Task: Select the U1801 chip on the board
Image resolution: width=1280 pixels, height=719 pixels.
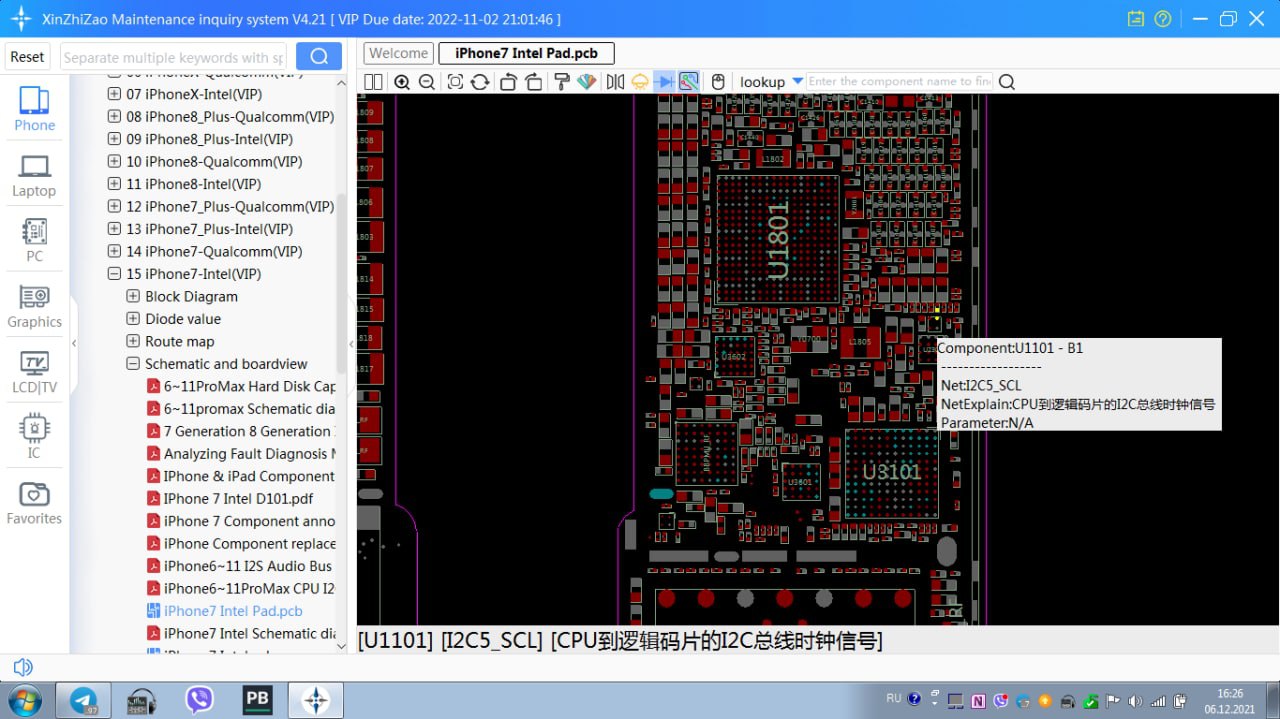Action: click(778, 239)
